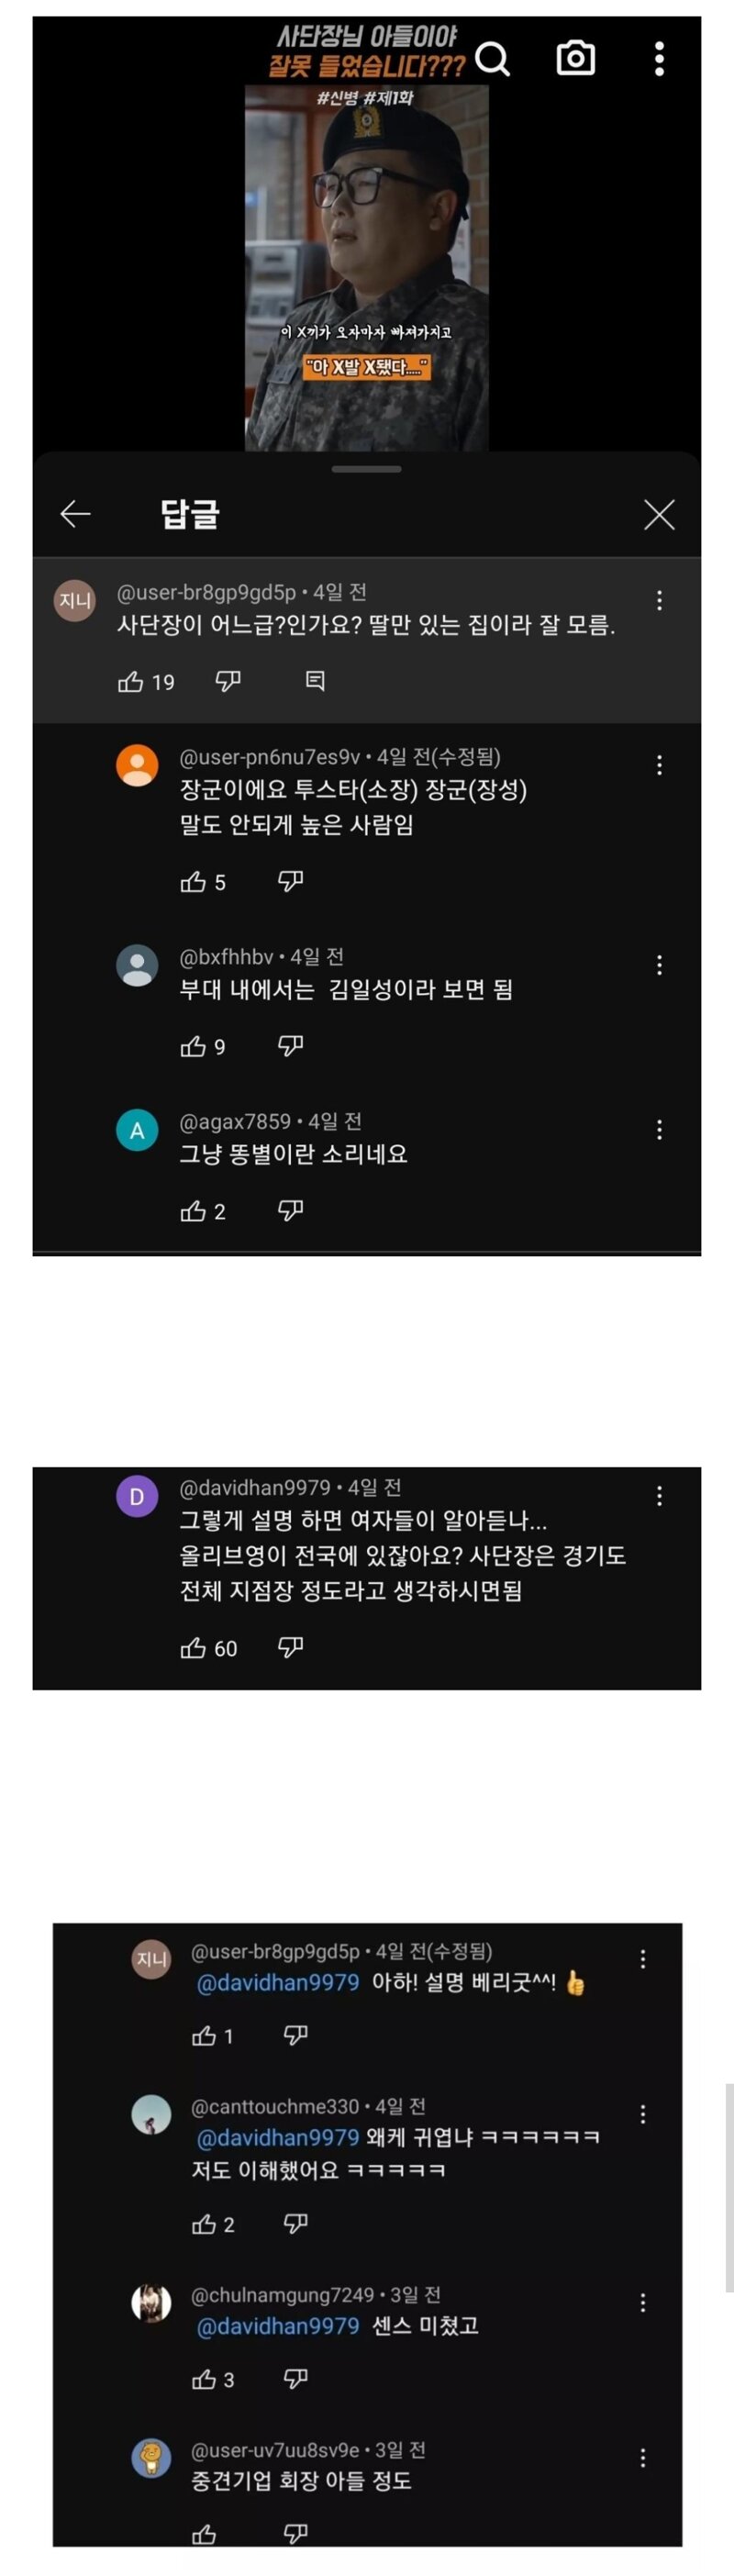This screenshot has width=734, height=2576.
Task: Grab the drag handle above 답글
Action: click(367, 469)
